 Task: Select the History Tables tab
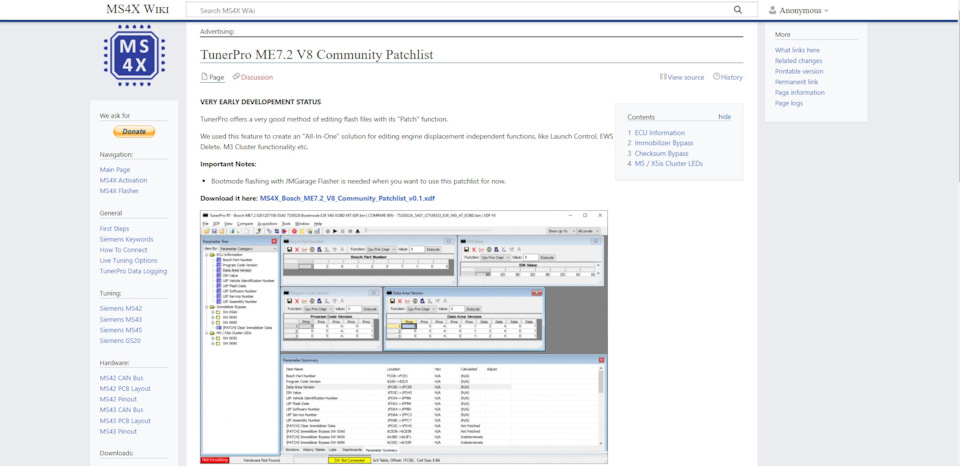tap(314, 449)
